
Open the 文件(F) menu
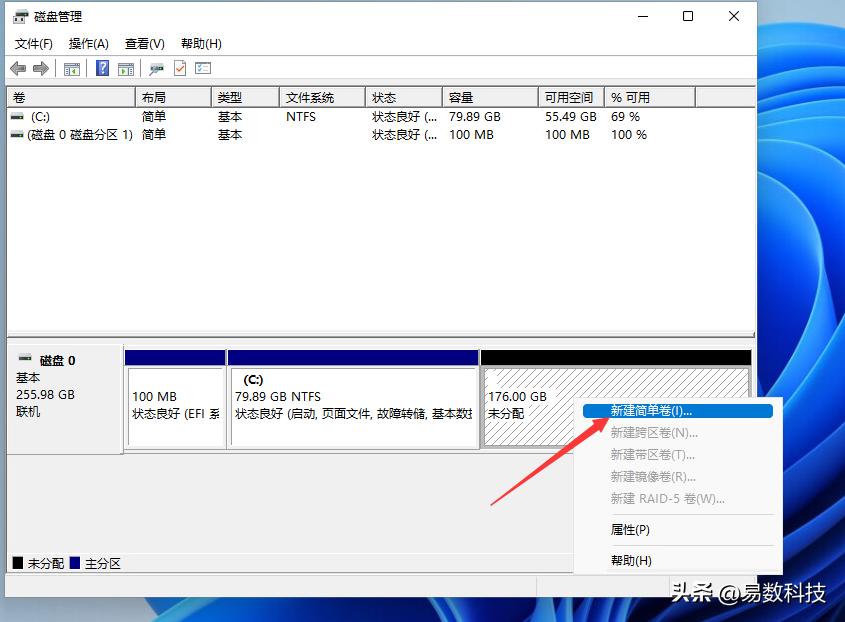coord(34,43)
